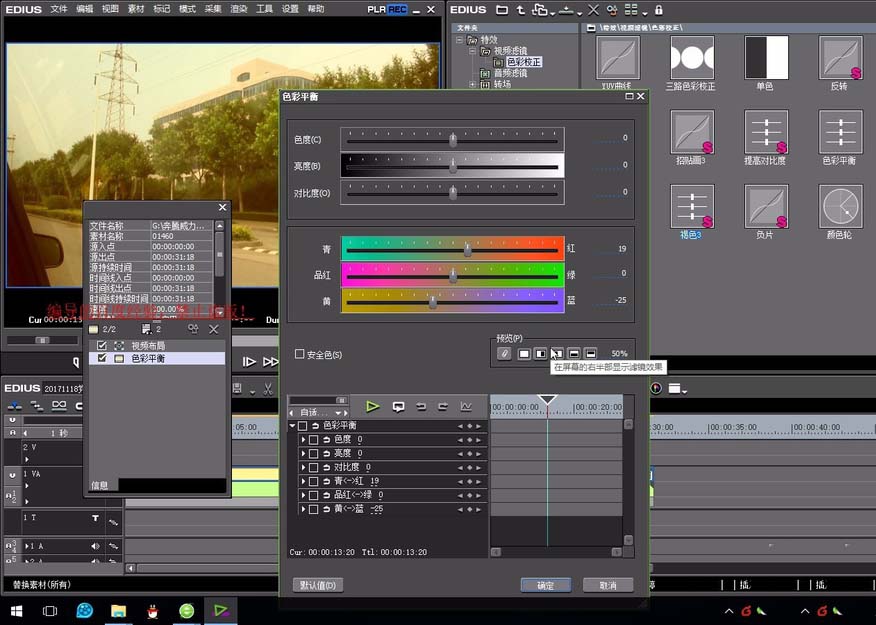
Task: Click the loop playback icon in keyframe panel
Action: [398, 407]
